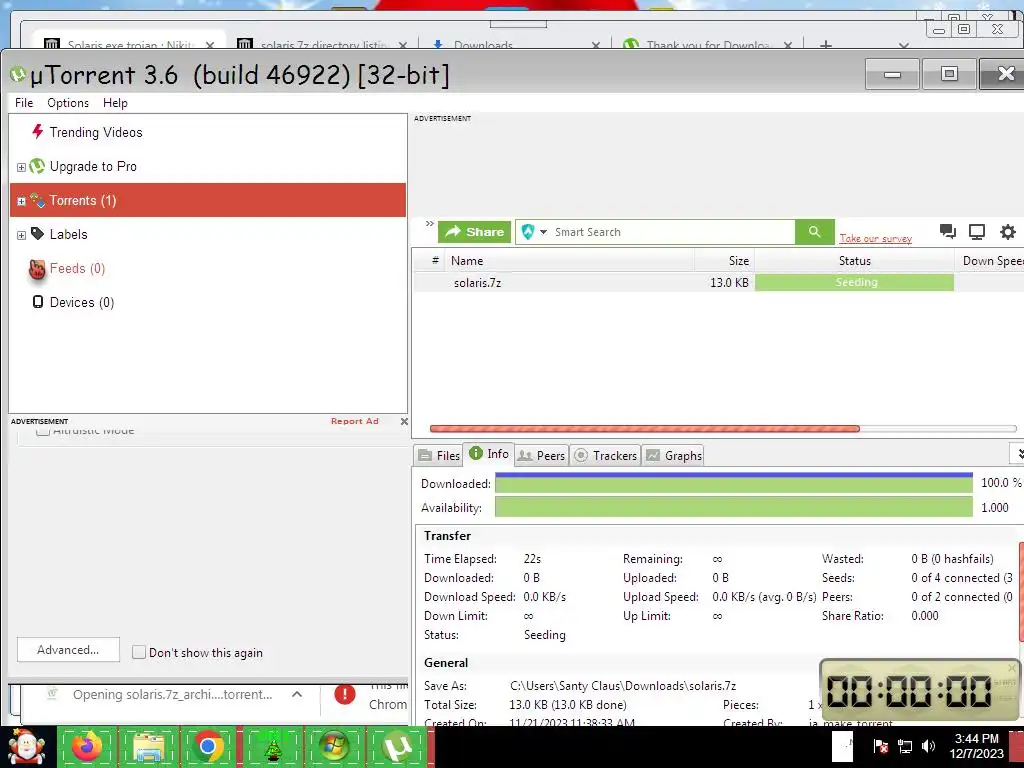Click the remote monitor icon in toolbar
Screen dimensions: 1024x768
tap(977, 231)
